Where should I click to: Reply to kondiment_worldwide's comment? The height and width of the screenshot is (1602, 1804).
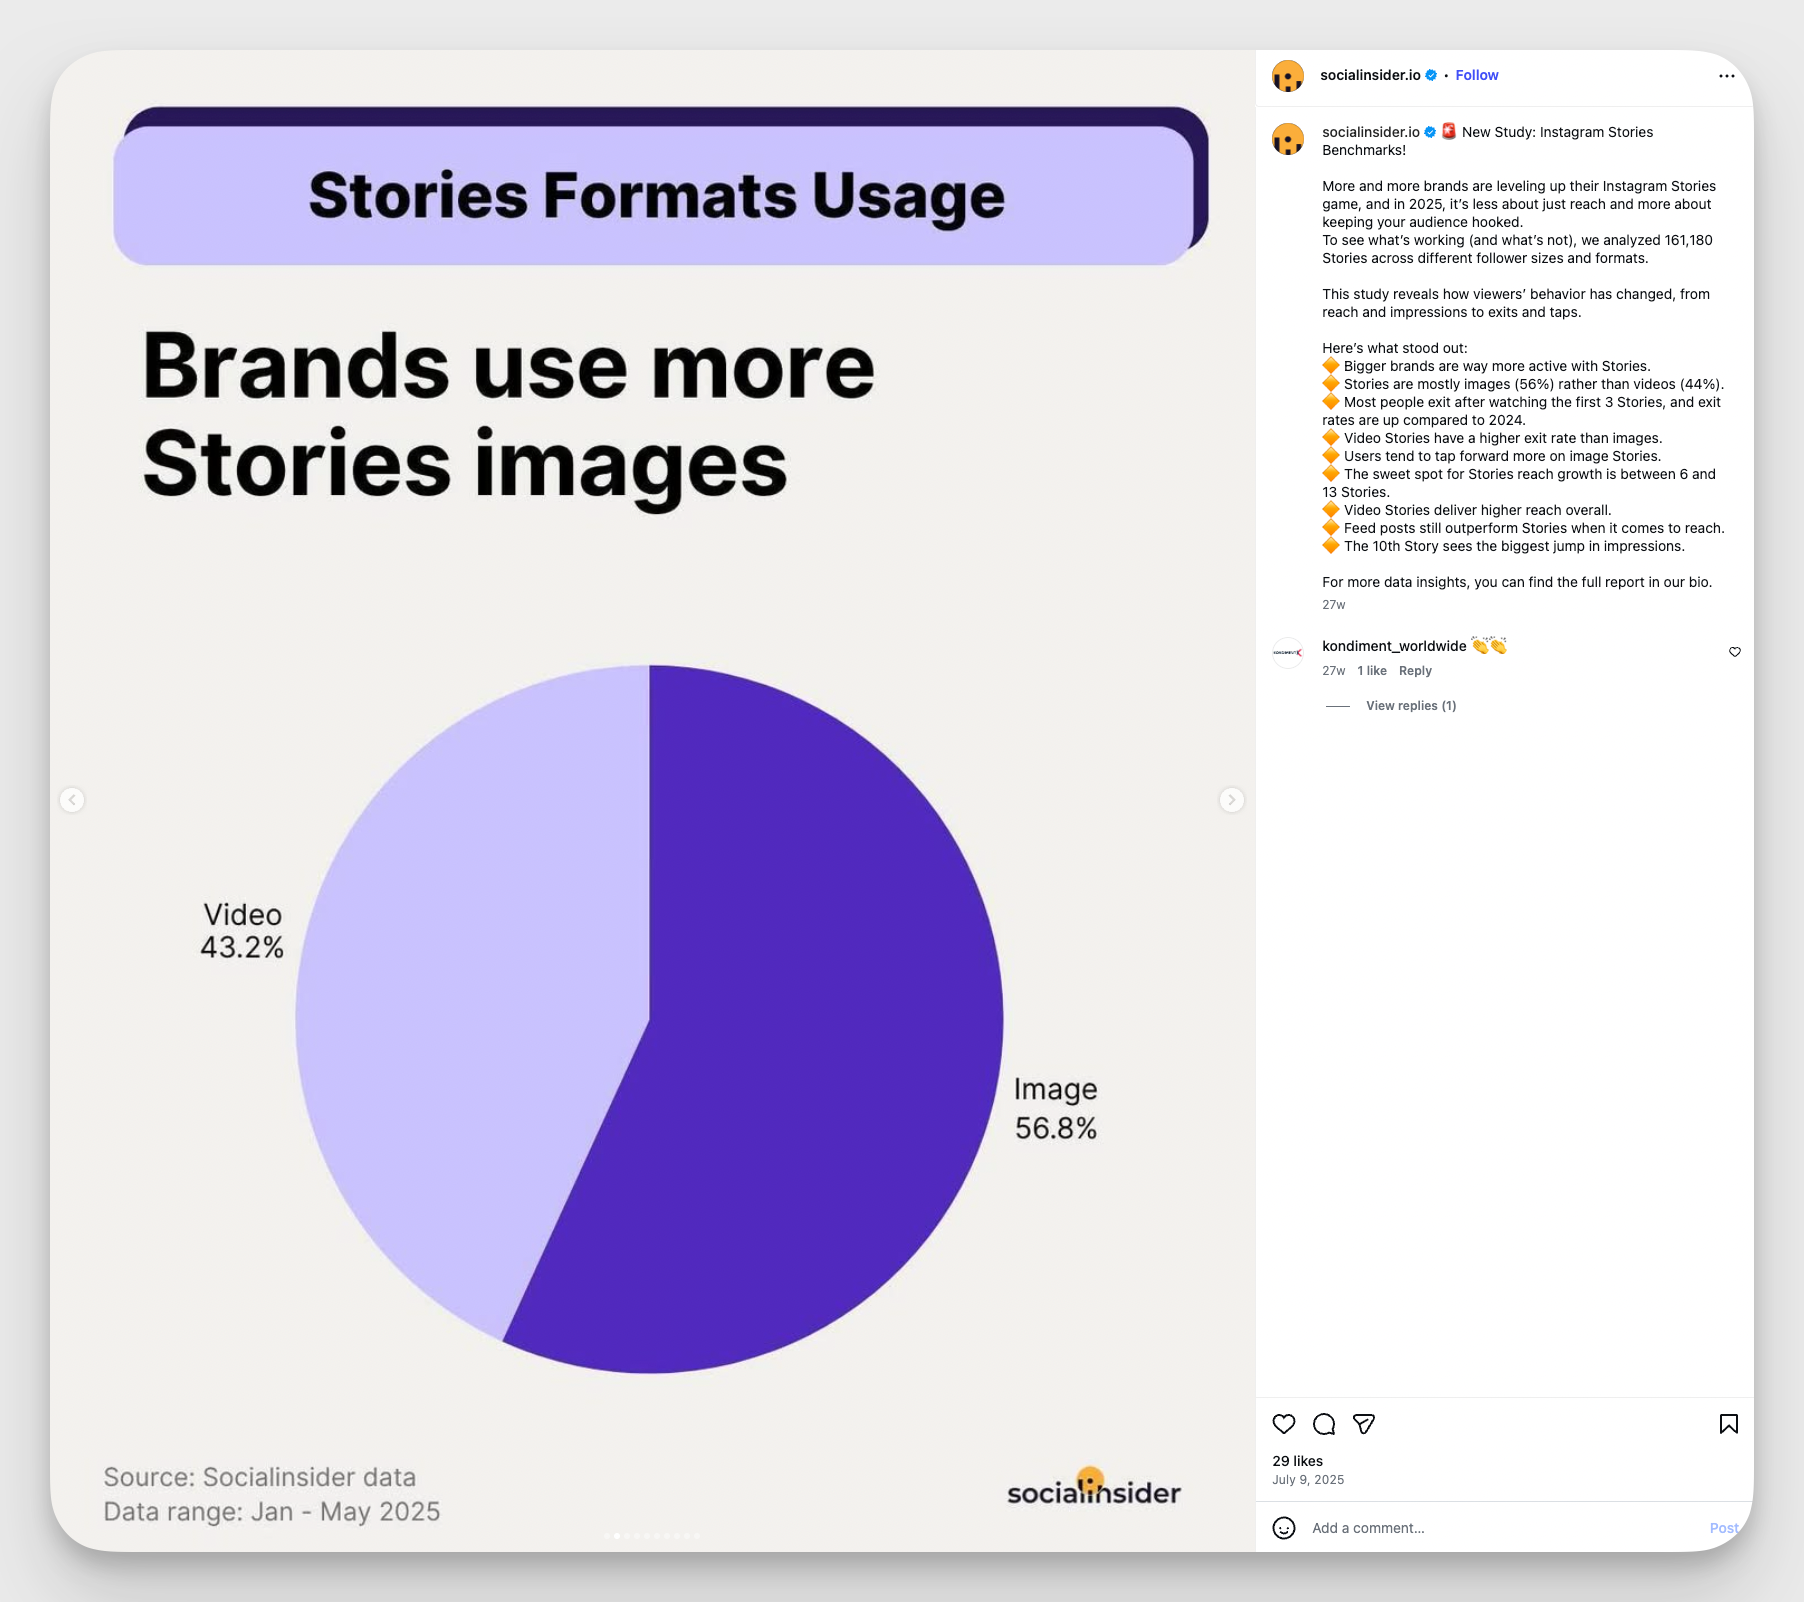pos(1415,670)
